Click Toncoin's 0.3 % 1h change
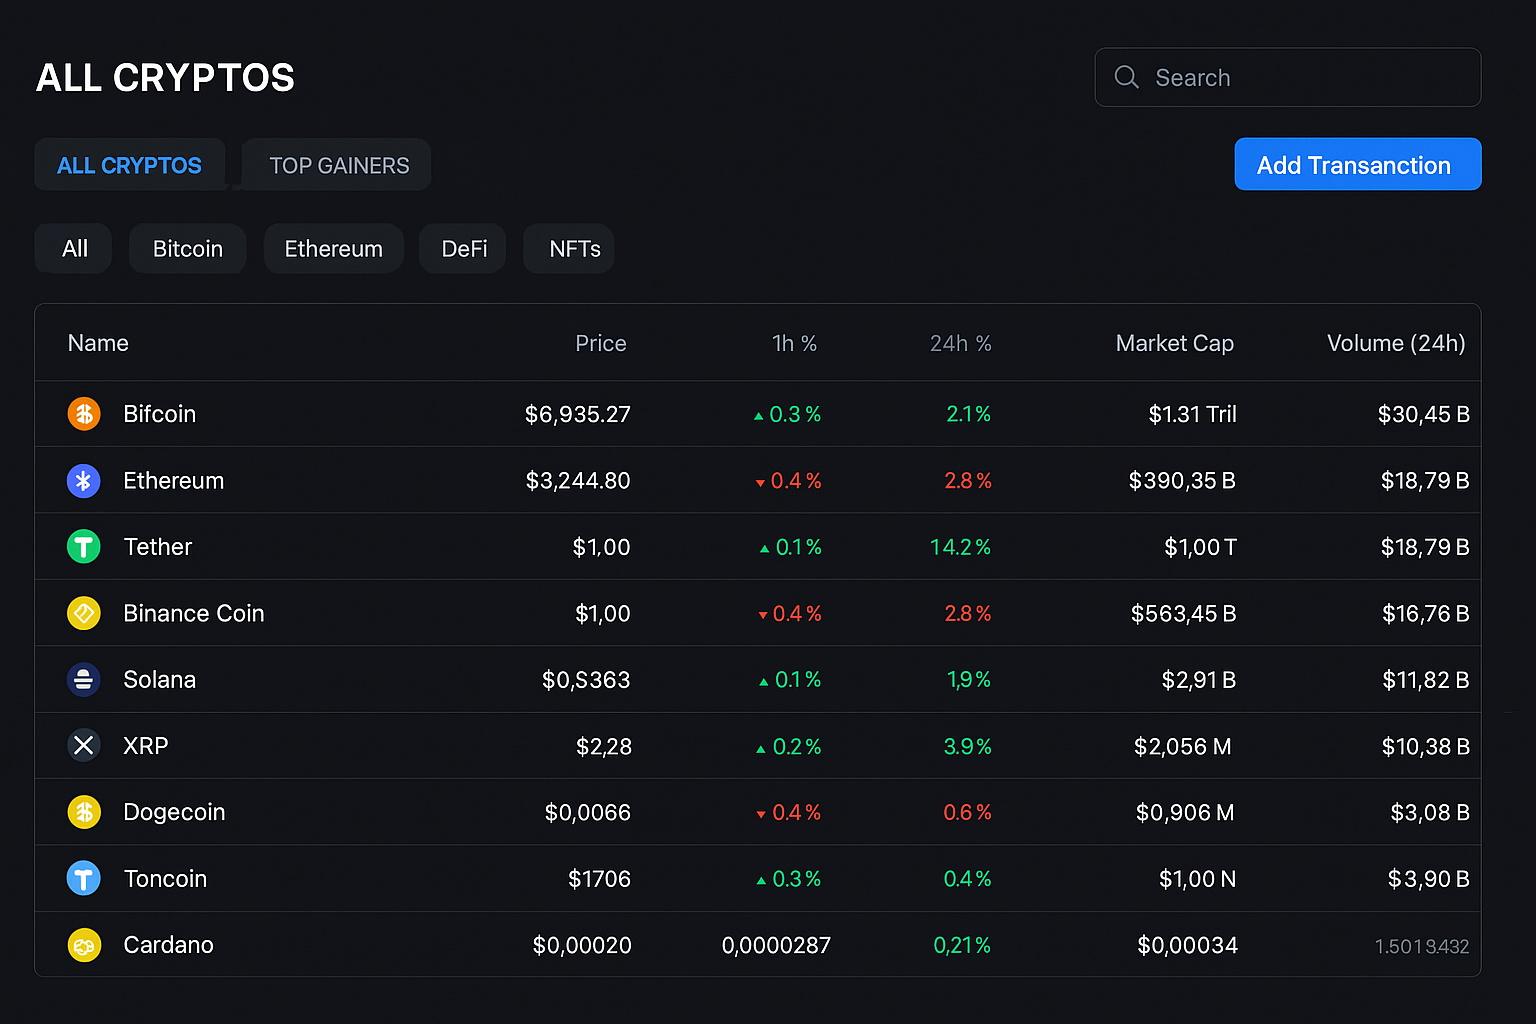1536x1024 pixels. point(789,879)
